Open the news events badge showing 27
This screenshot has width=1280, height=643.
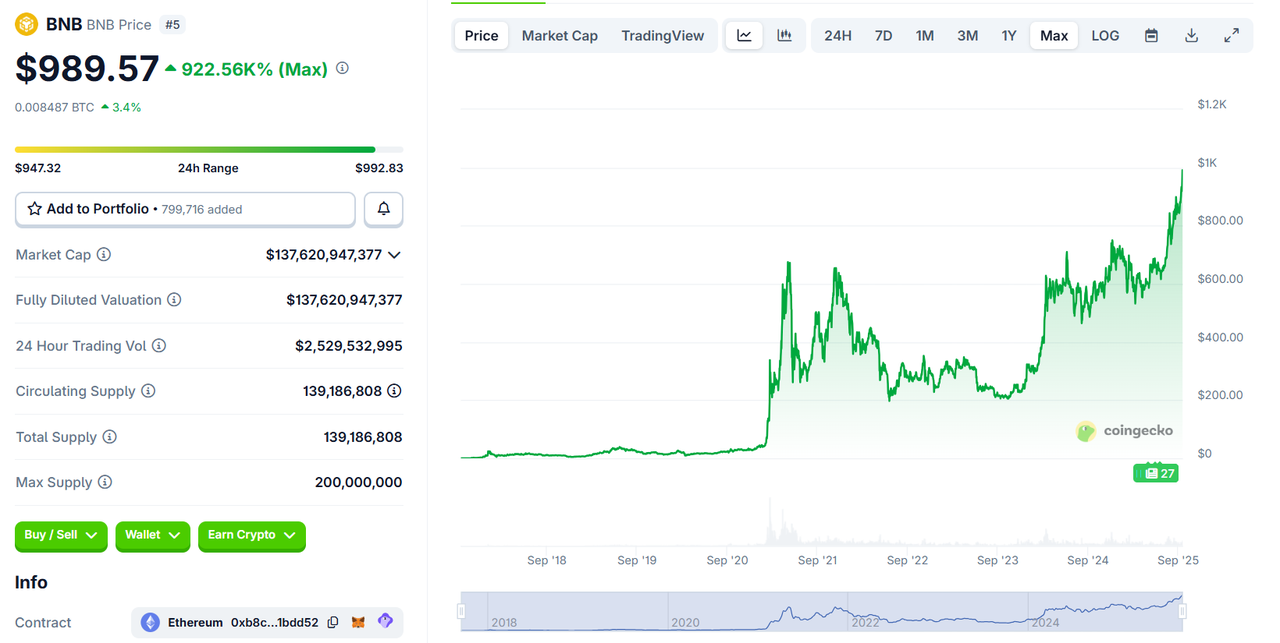[1156, 473]
